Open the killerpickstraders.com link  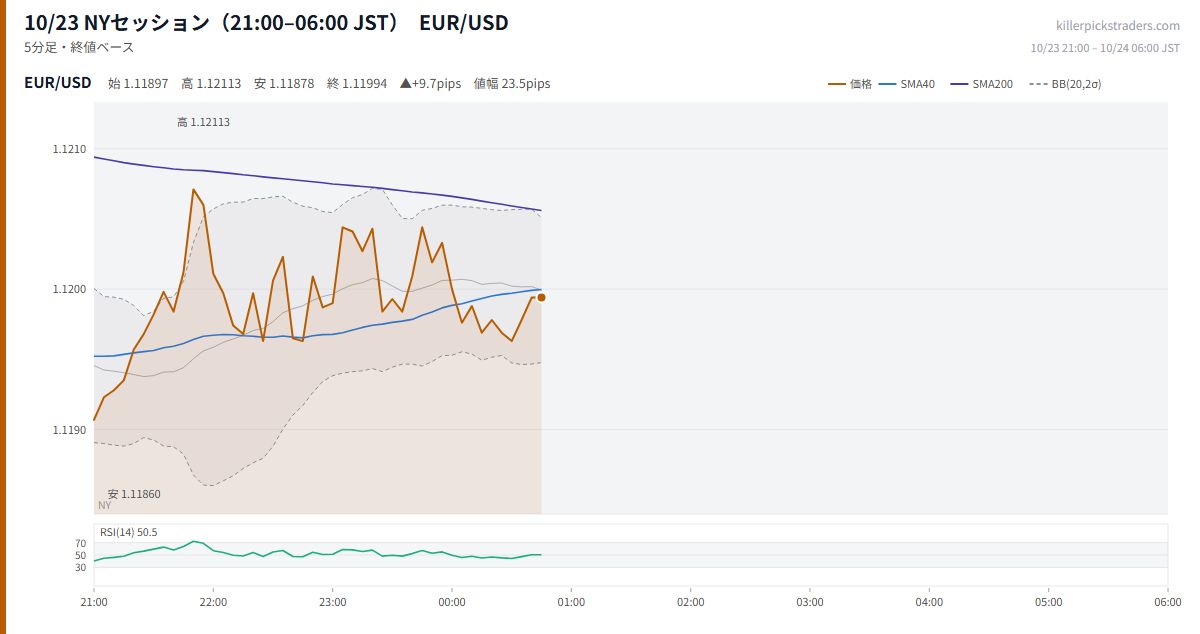click(x=1118, y=26)
